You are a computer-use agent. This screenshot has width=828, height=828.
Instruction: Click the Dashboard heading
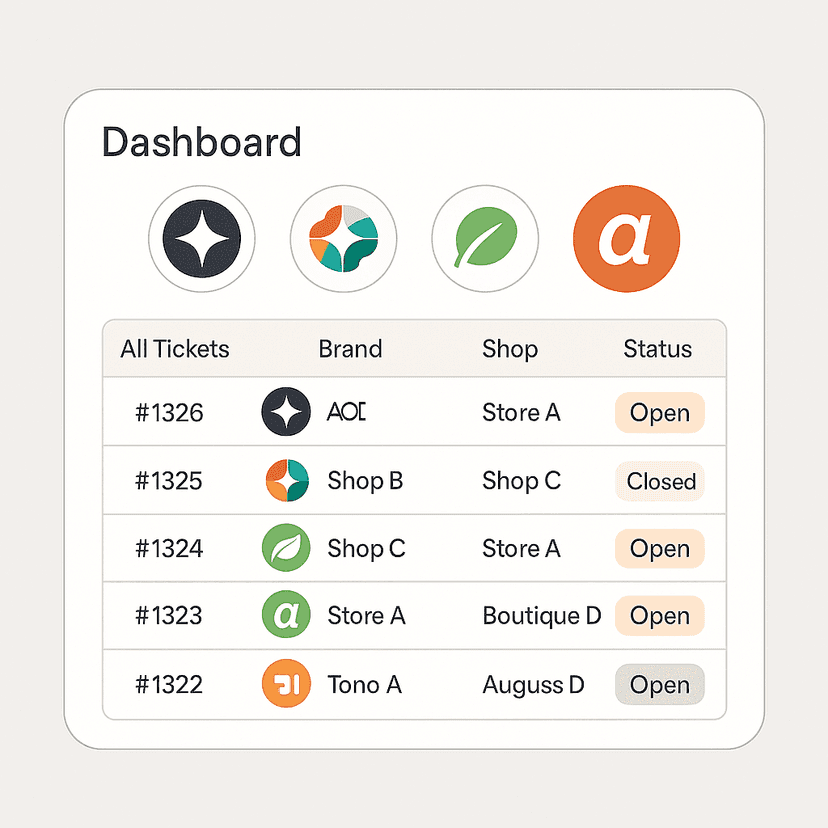pos(202,143)
